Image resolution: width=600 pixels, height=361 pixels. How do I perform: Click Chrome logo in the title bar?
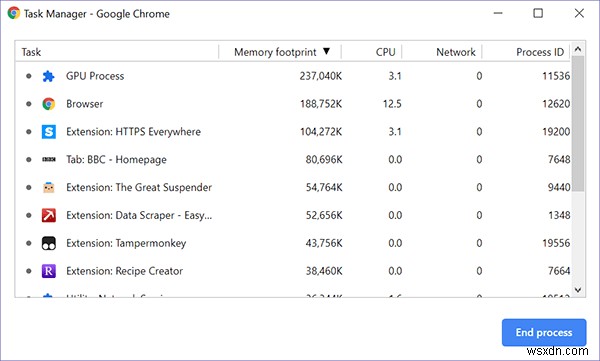click(13, 13)
